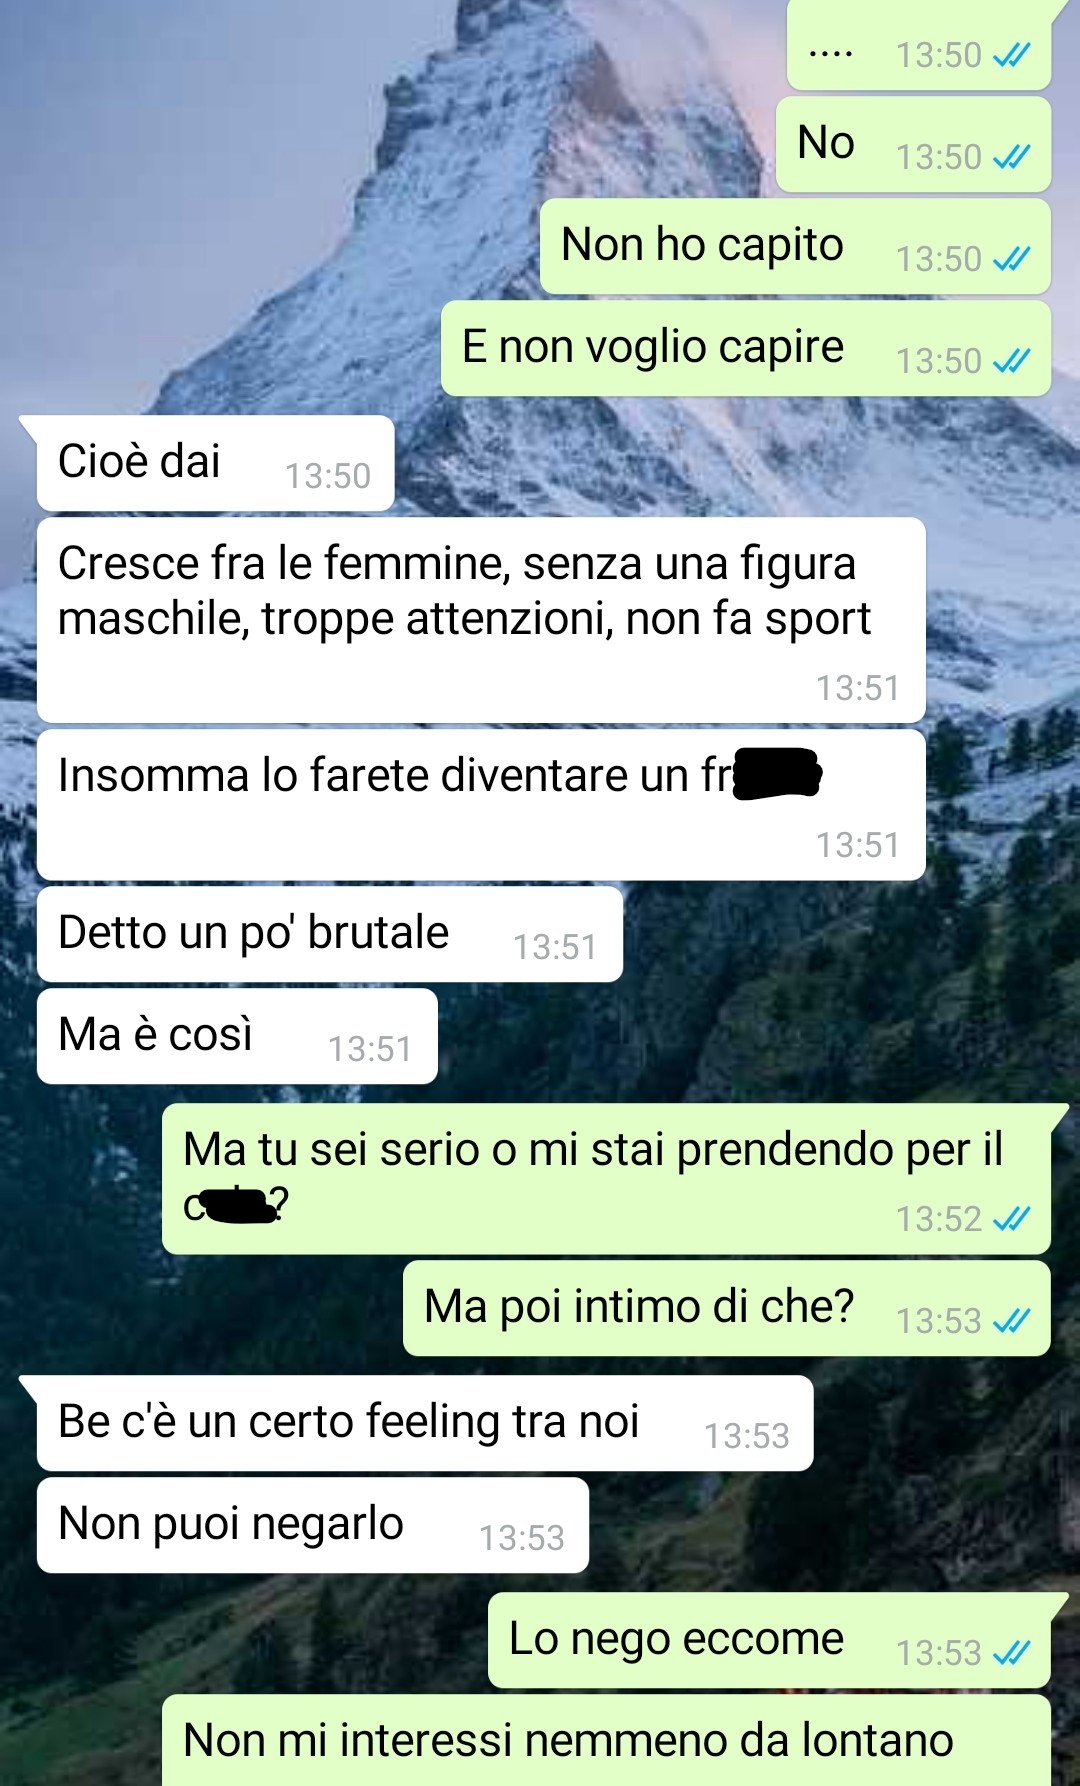The height and width of the screenshot is (1786, 1080).
Task: Select 'Non mi interessi nemmeno da lontano' message
Action: (x=606, y=1740)
